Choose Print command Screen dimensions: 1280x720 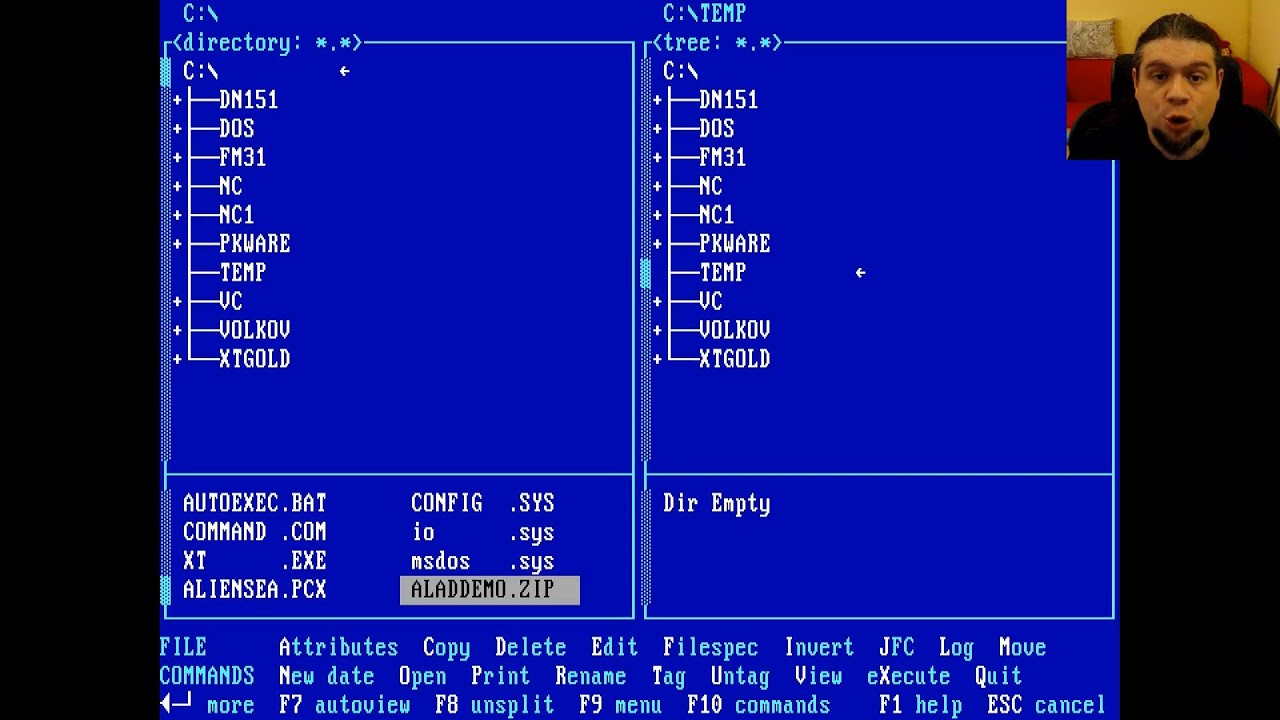[x=500, y=677]
